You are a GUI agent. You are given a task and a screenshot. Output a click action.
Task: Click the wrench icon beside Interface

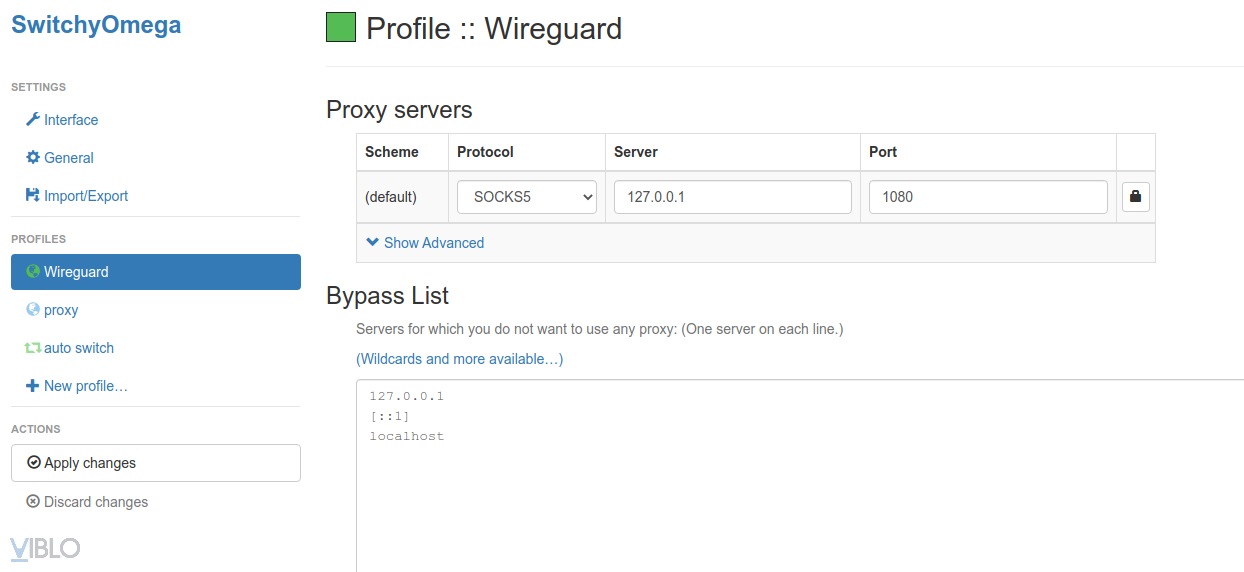pos(33,120)
